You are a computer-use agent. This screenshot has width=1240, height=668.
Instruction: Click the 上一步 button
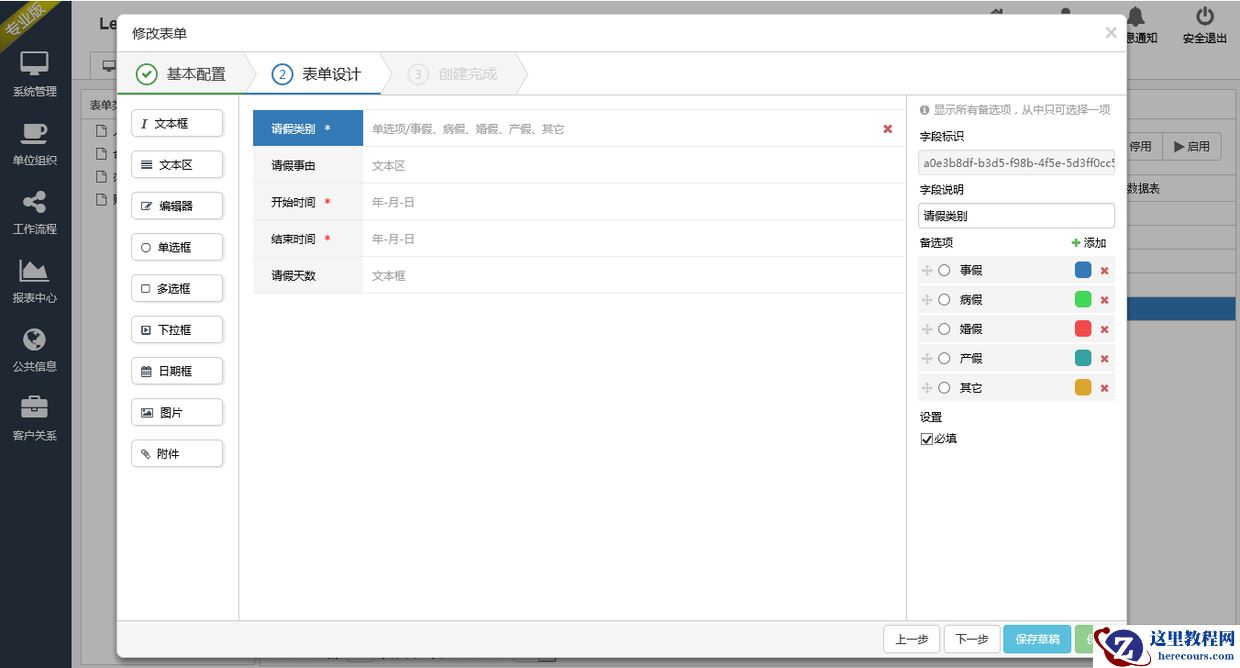point(912,640)
